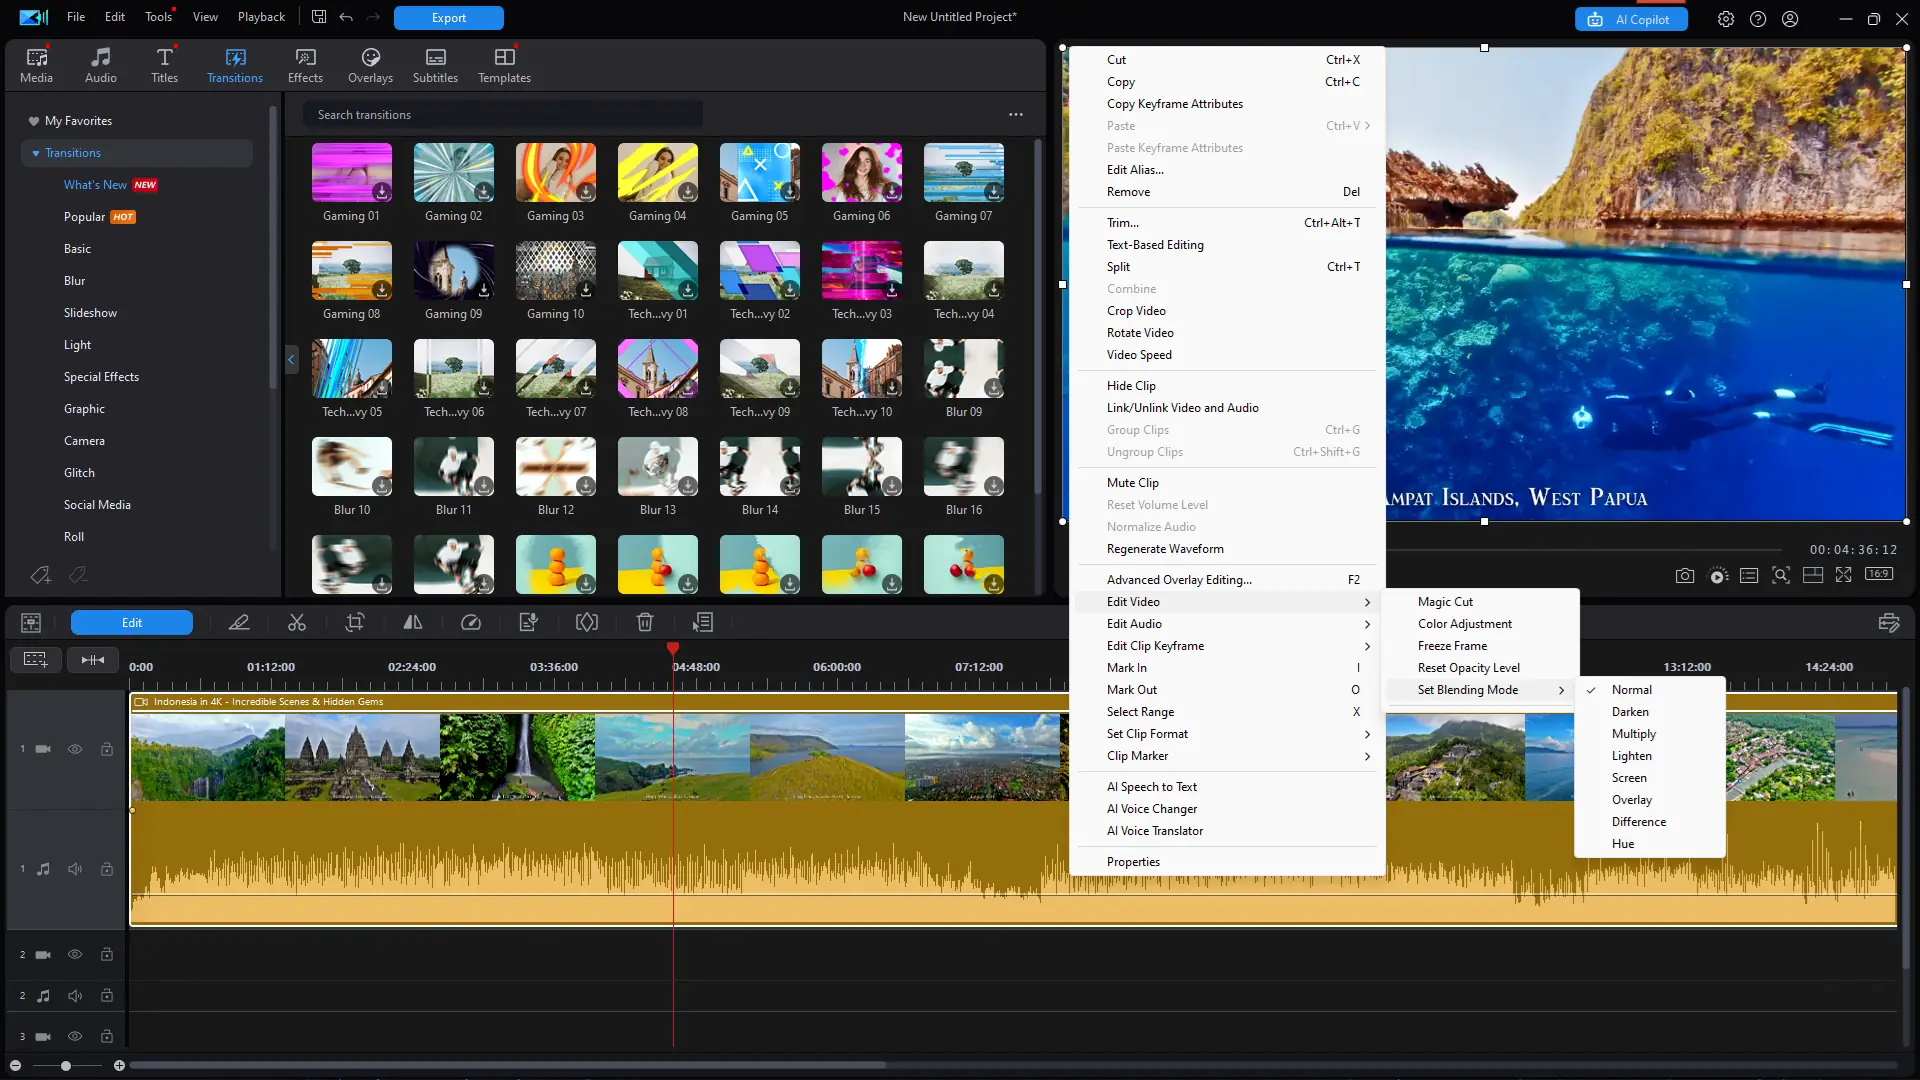Click the trash delete icon in timeline toolbar
Image resolution: width=1920 pixels, height=1080 pixels.
645,623
